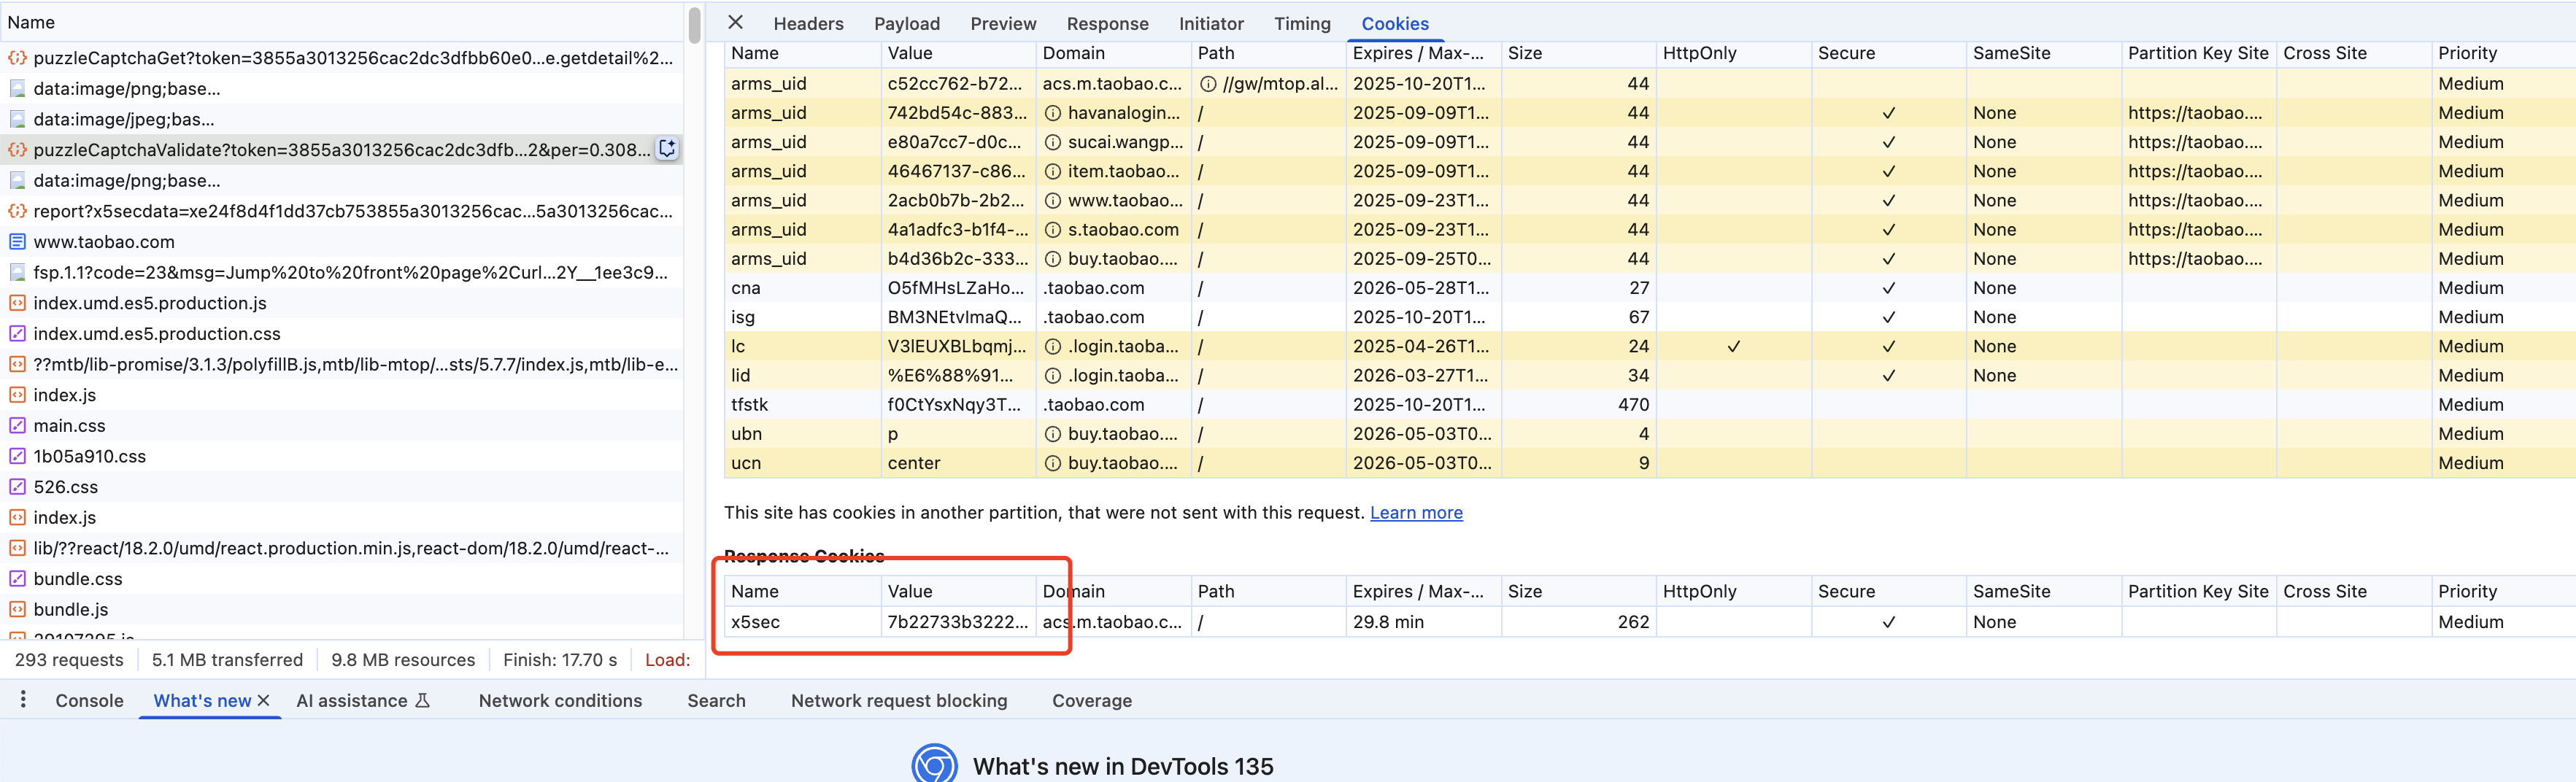
Task: Click the image icon beside data:image/jpeg;bas...
Action: [x=17, y=119]
